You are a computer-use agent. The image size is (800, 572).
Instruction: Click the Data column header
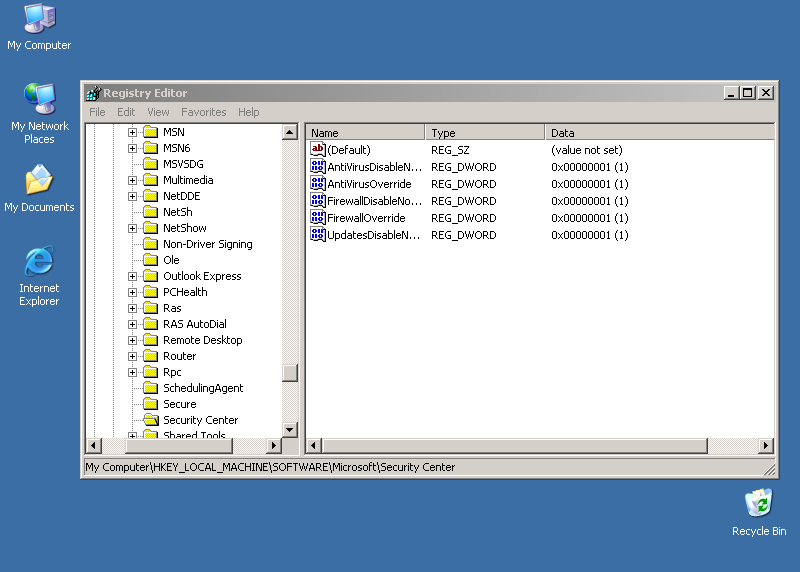coord(660,133)
